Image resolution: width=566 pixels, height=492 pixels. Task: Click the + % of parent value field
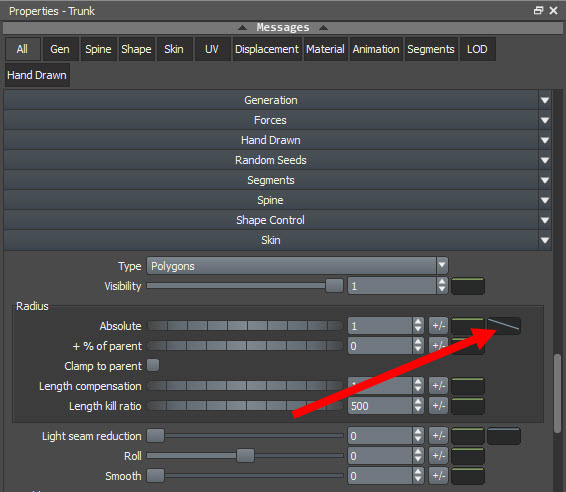[x=381, y=346]
